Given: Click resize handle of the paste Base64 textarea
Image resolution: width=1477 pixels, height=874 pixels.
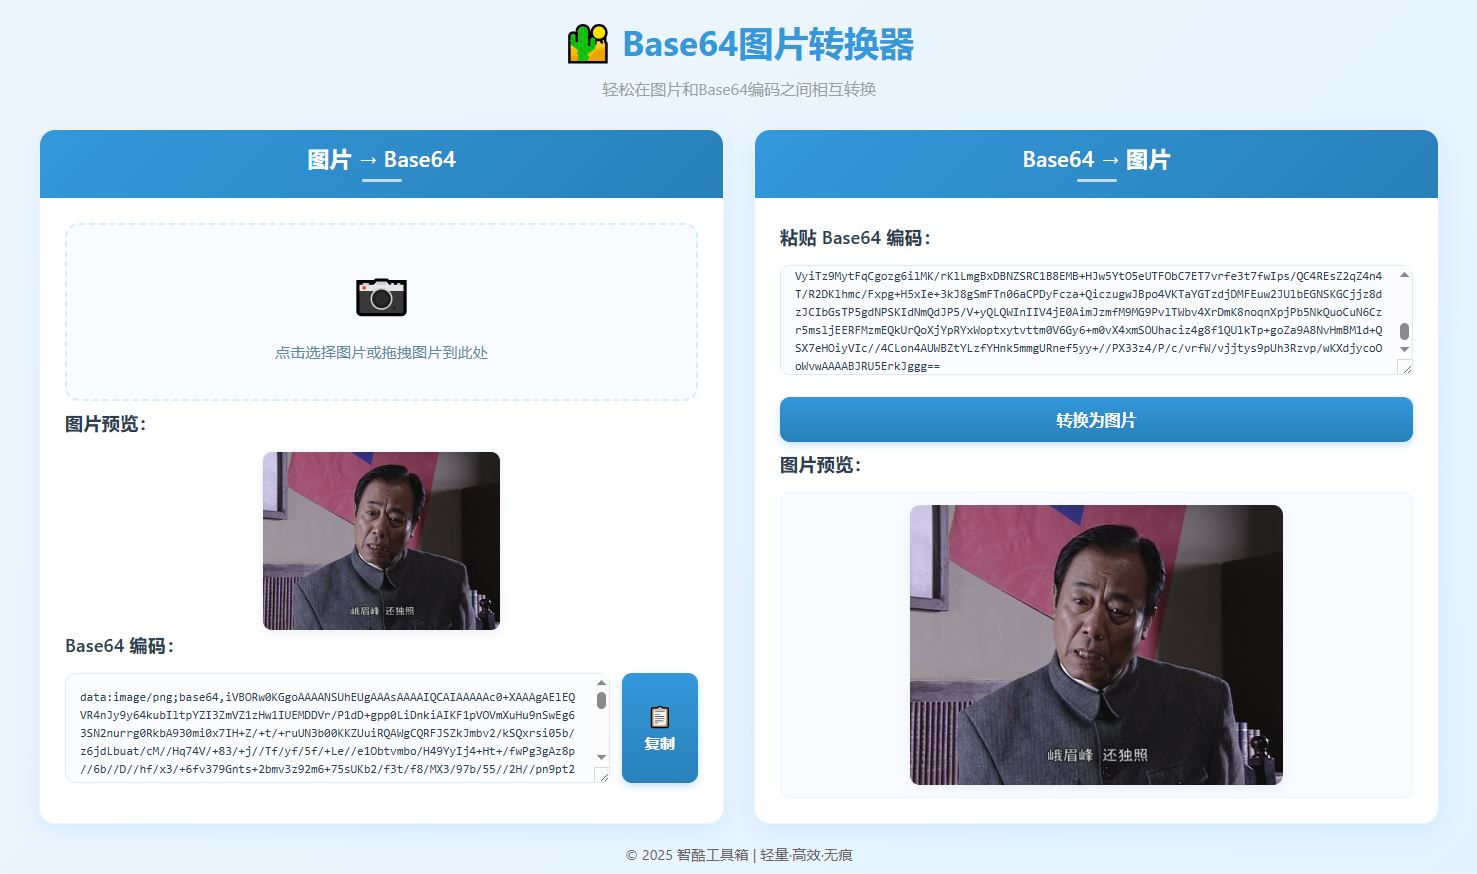Looking at the screenshot, I should pyautogui.click(x=1405, y=368).
